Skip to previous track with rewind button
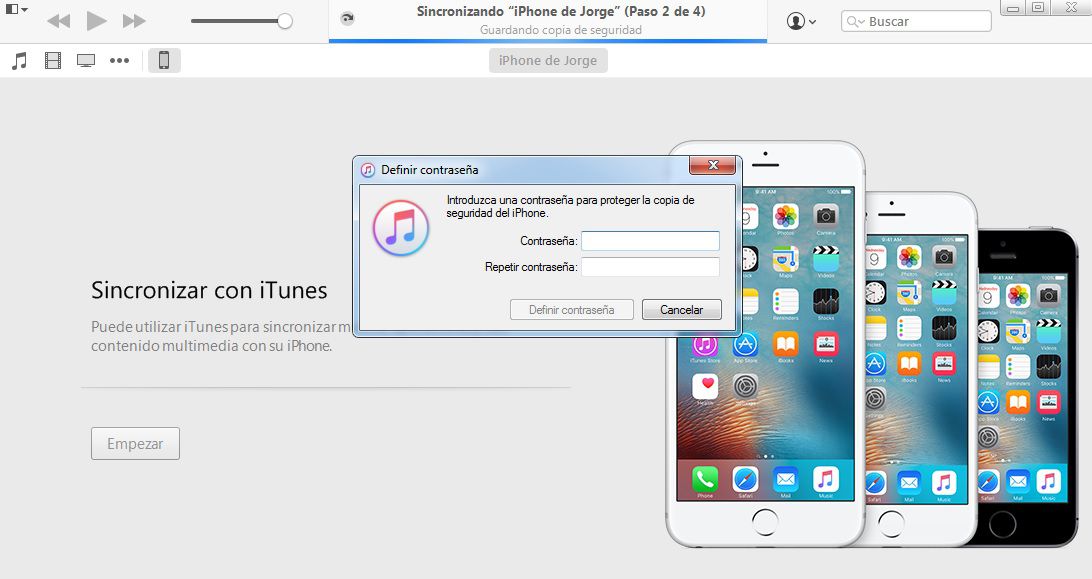Viewport: 1092px width, 579px height. point(58,21)
